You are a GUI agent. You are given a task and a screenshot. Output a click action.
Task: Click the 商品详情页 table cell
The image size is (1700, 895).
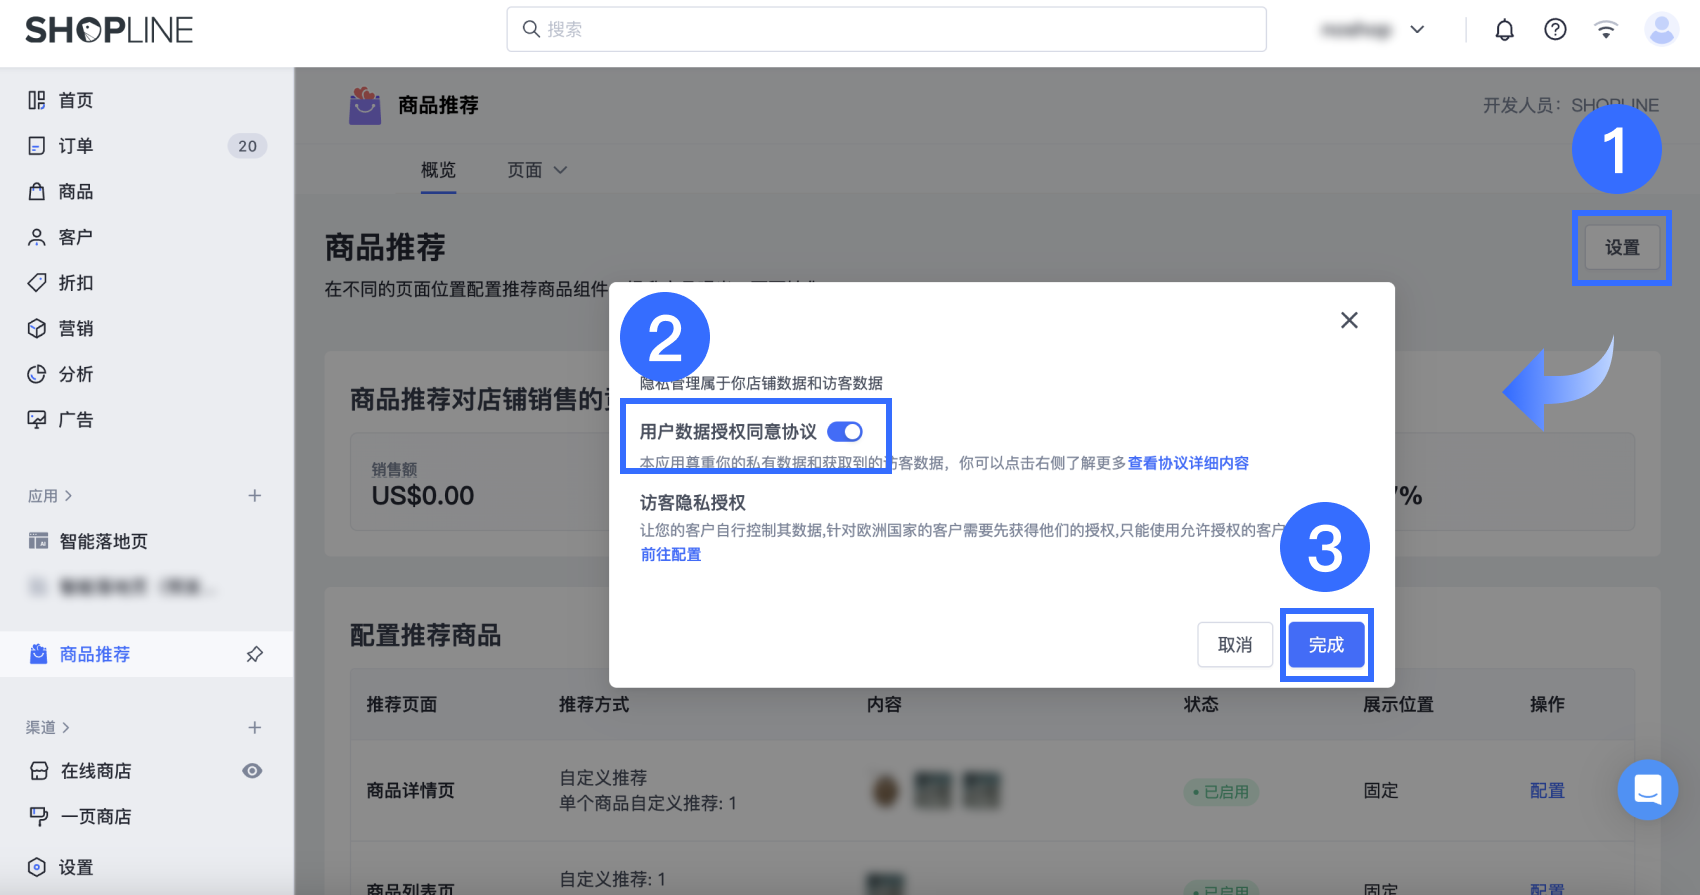(x=410, y=790)
